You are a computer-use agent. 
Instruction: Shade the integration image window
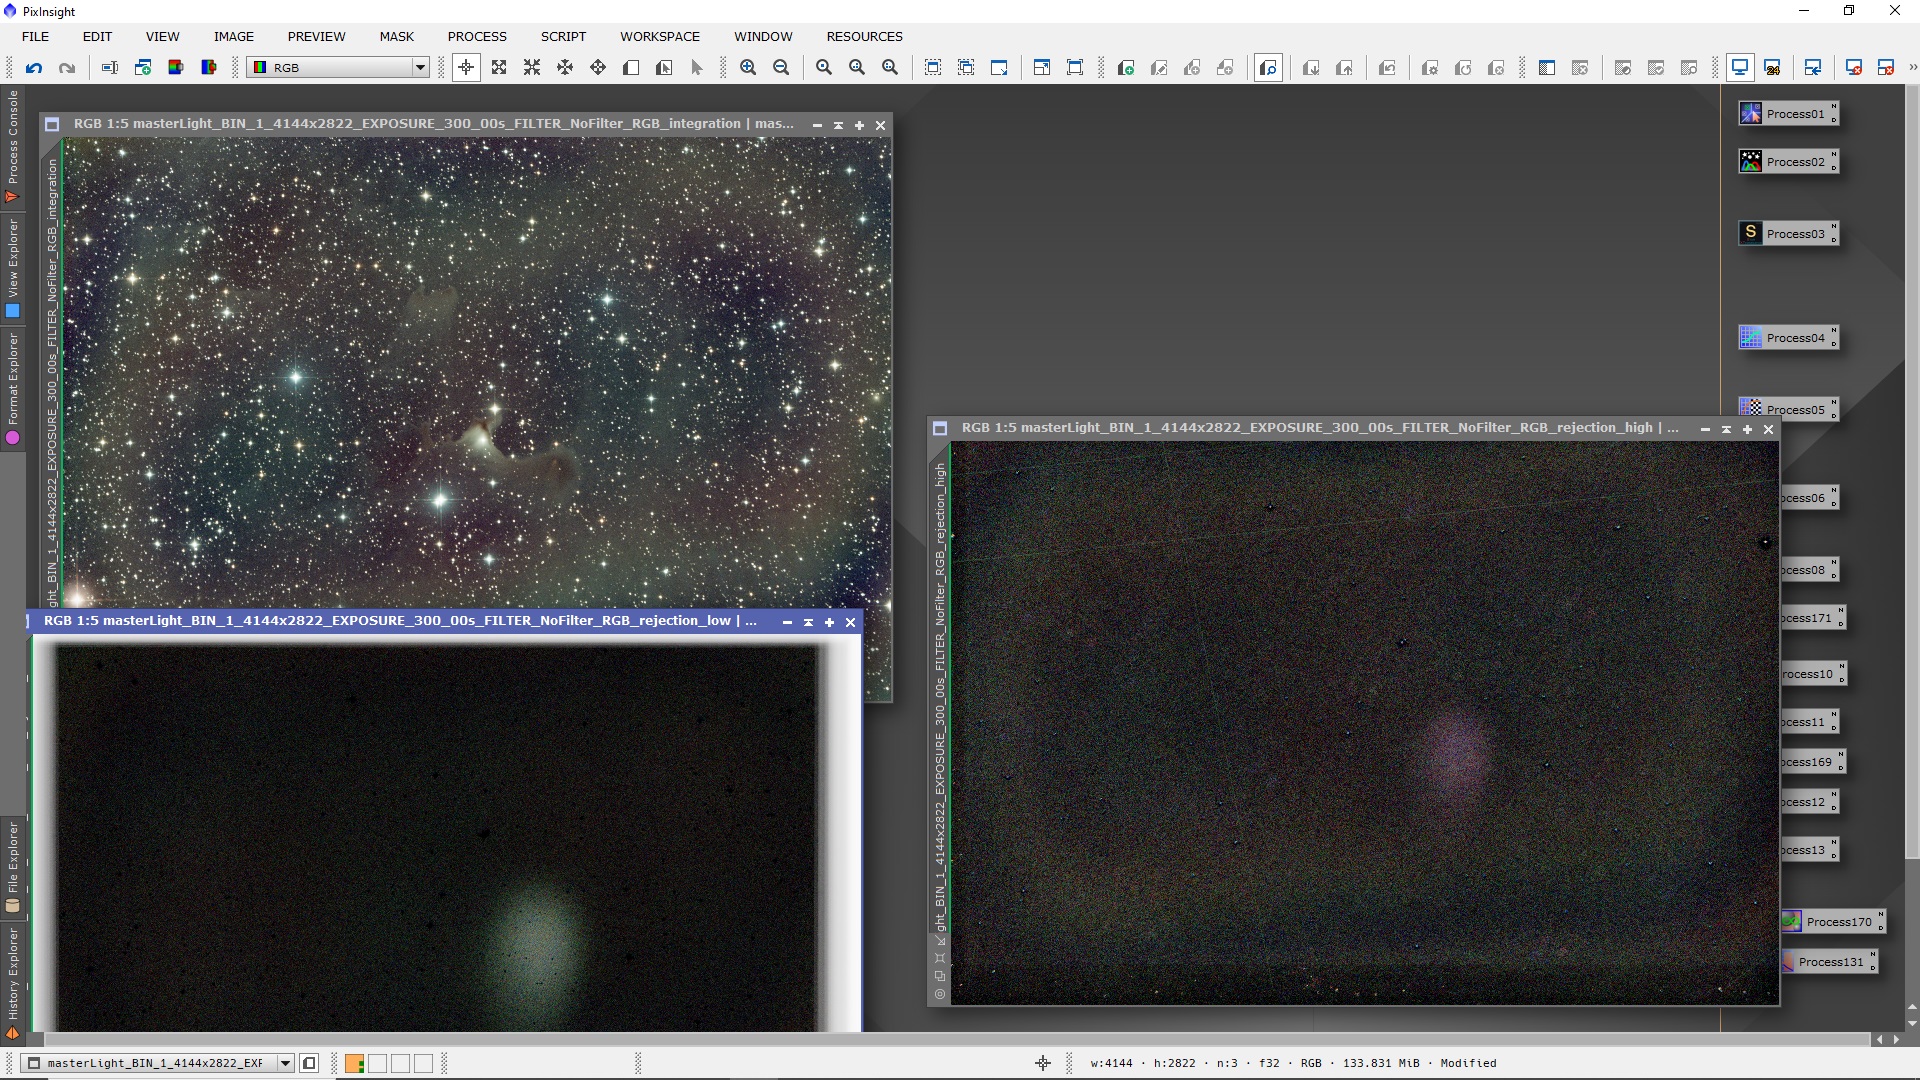(838, 125)
